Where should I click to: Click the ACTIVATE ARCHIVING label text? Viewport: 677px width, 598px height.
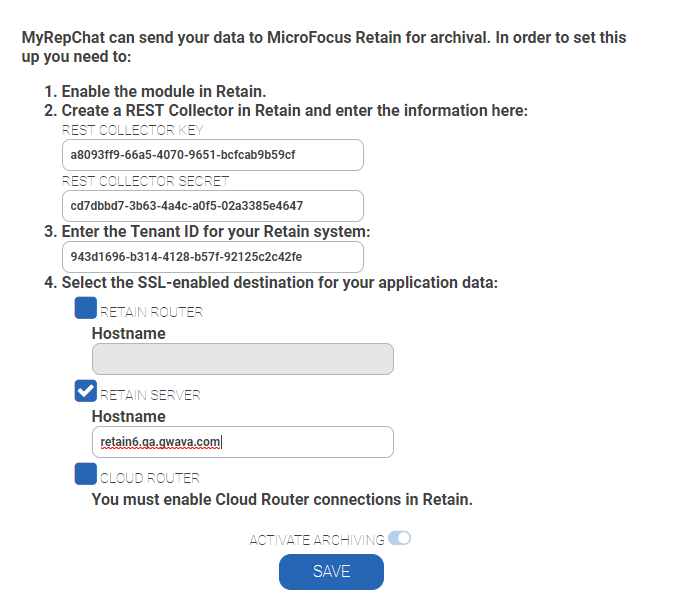click(x=316, y=540)
